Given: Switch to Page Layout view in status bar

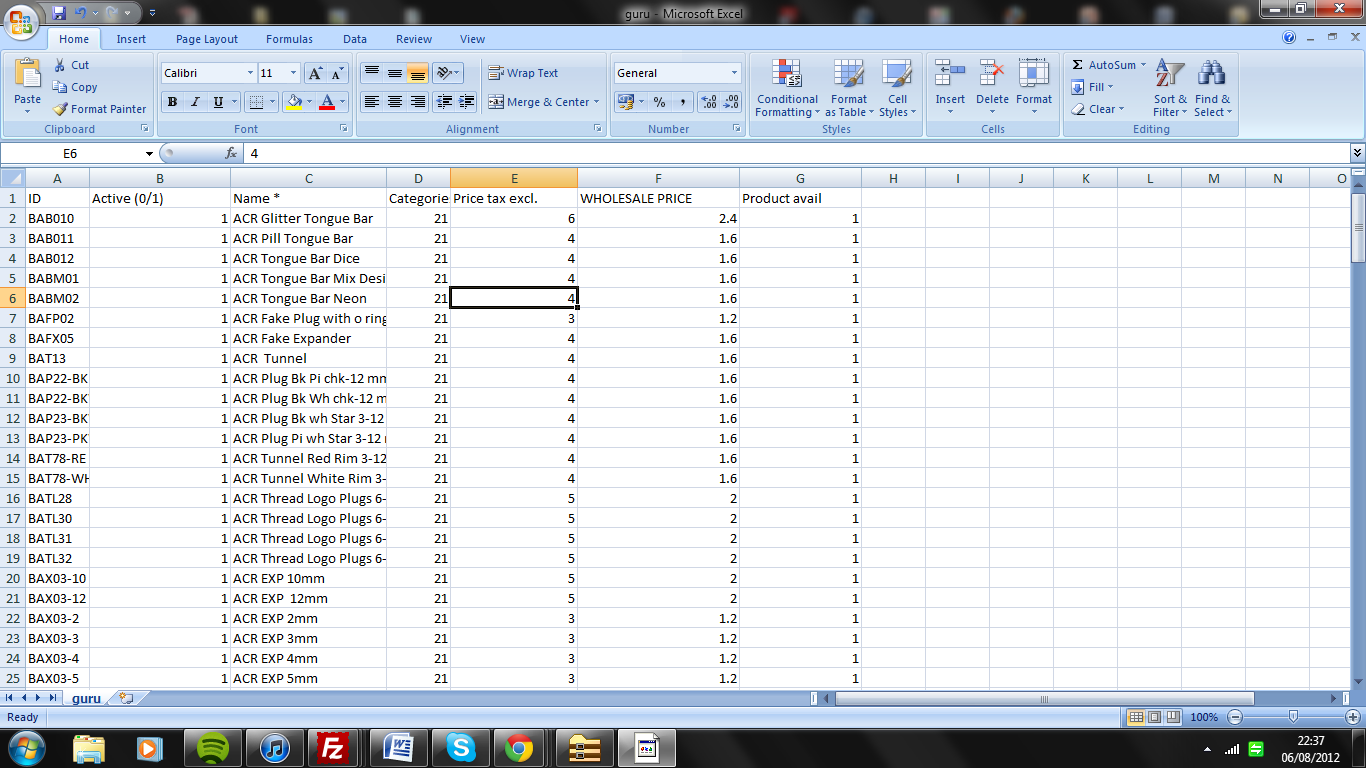Looking at the screenshot, I should (x=1155, y=717).
